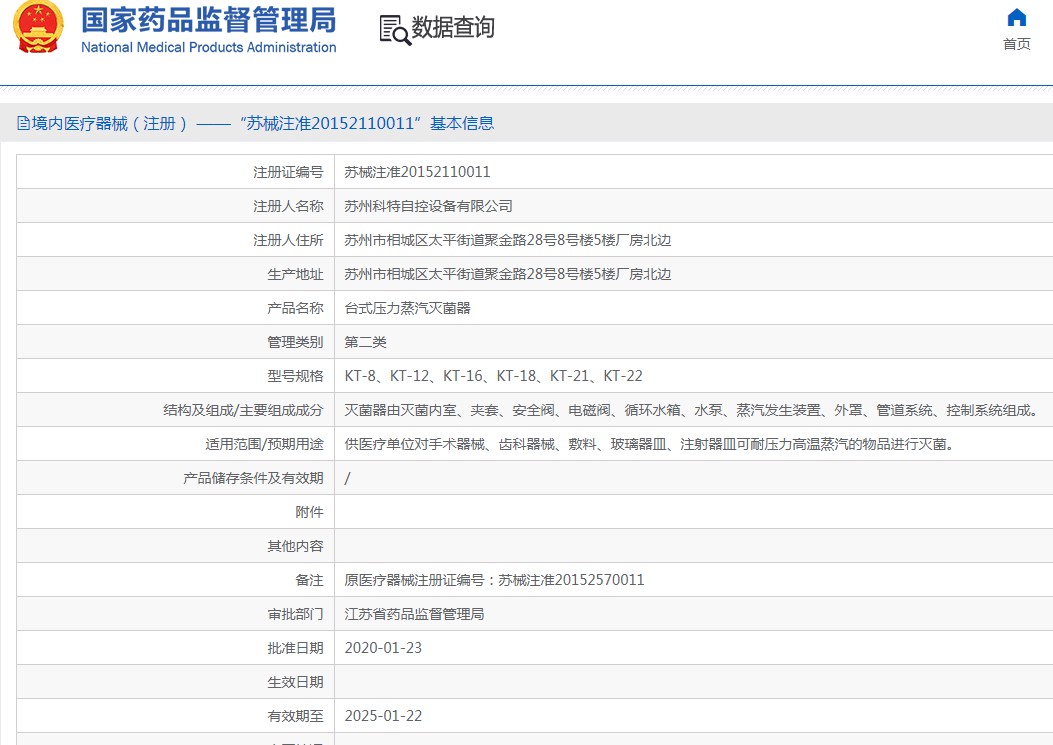This screenshot has width=1053, height=745.
Task: Select the 产品名称 label cell
Action: click(x=175, y=308)
